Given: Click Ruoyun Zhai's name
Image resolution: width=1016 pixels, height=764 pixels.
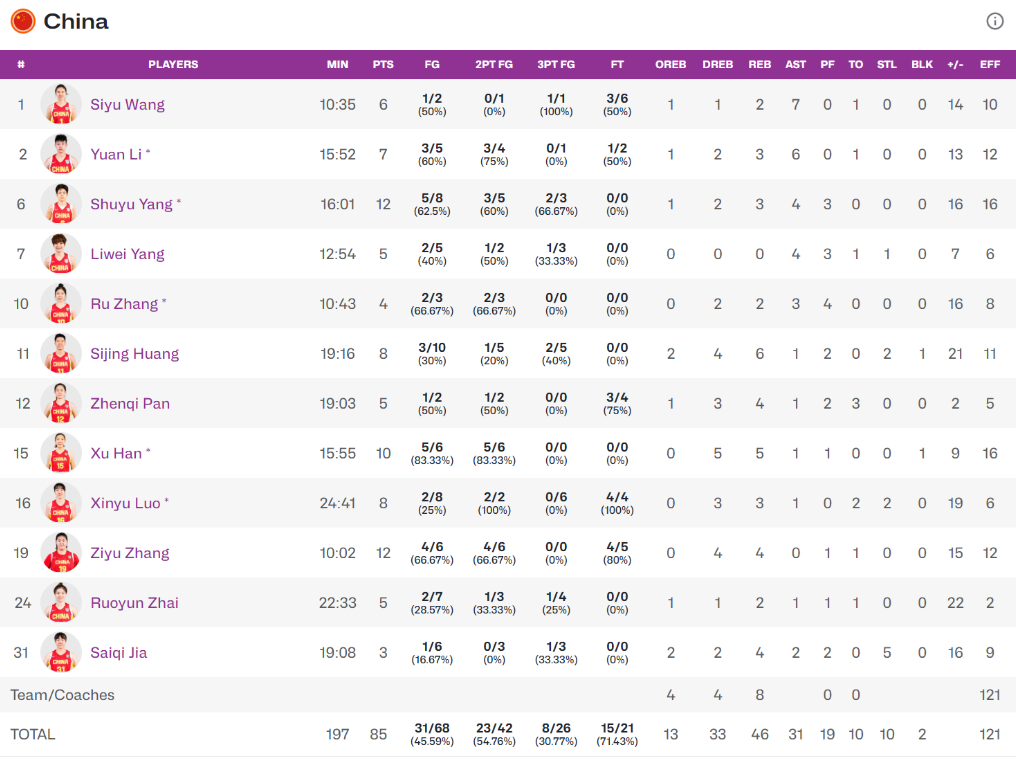Looking at the screenshot, I should (135, 603).
